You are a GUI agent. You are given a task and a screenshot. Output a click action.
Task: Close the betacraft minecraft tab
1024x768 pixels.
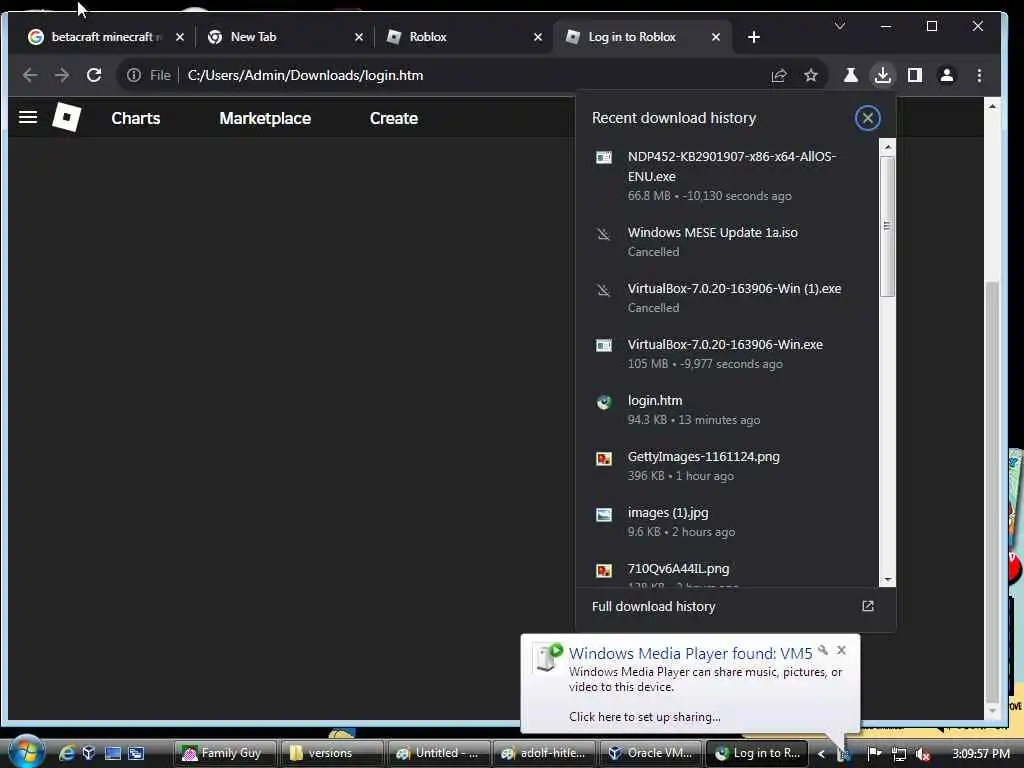[x=180, y=37]
